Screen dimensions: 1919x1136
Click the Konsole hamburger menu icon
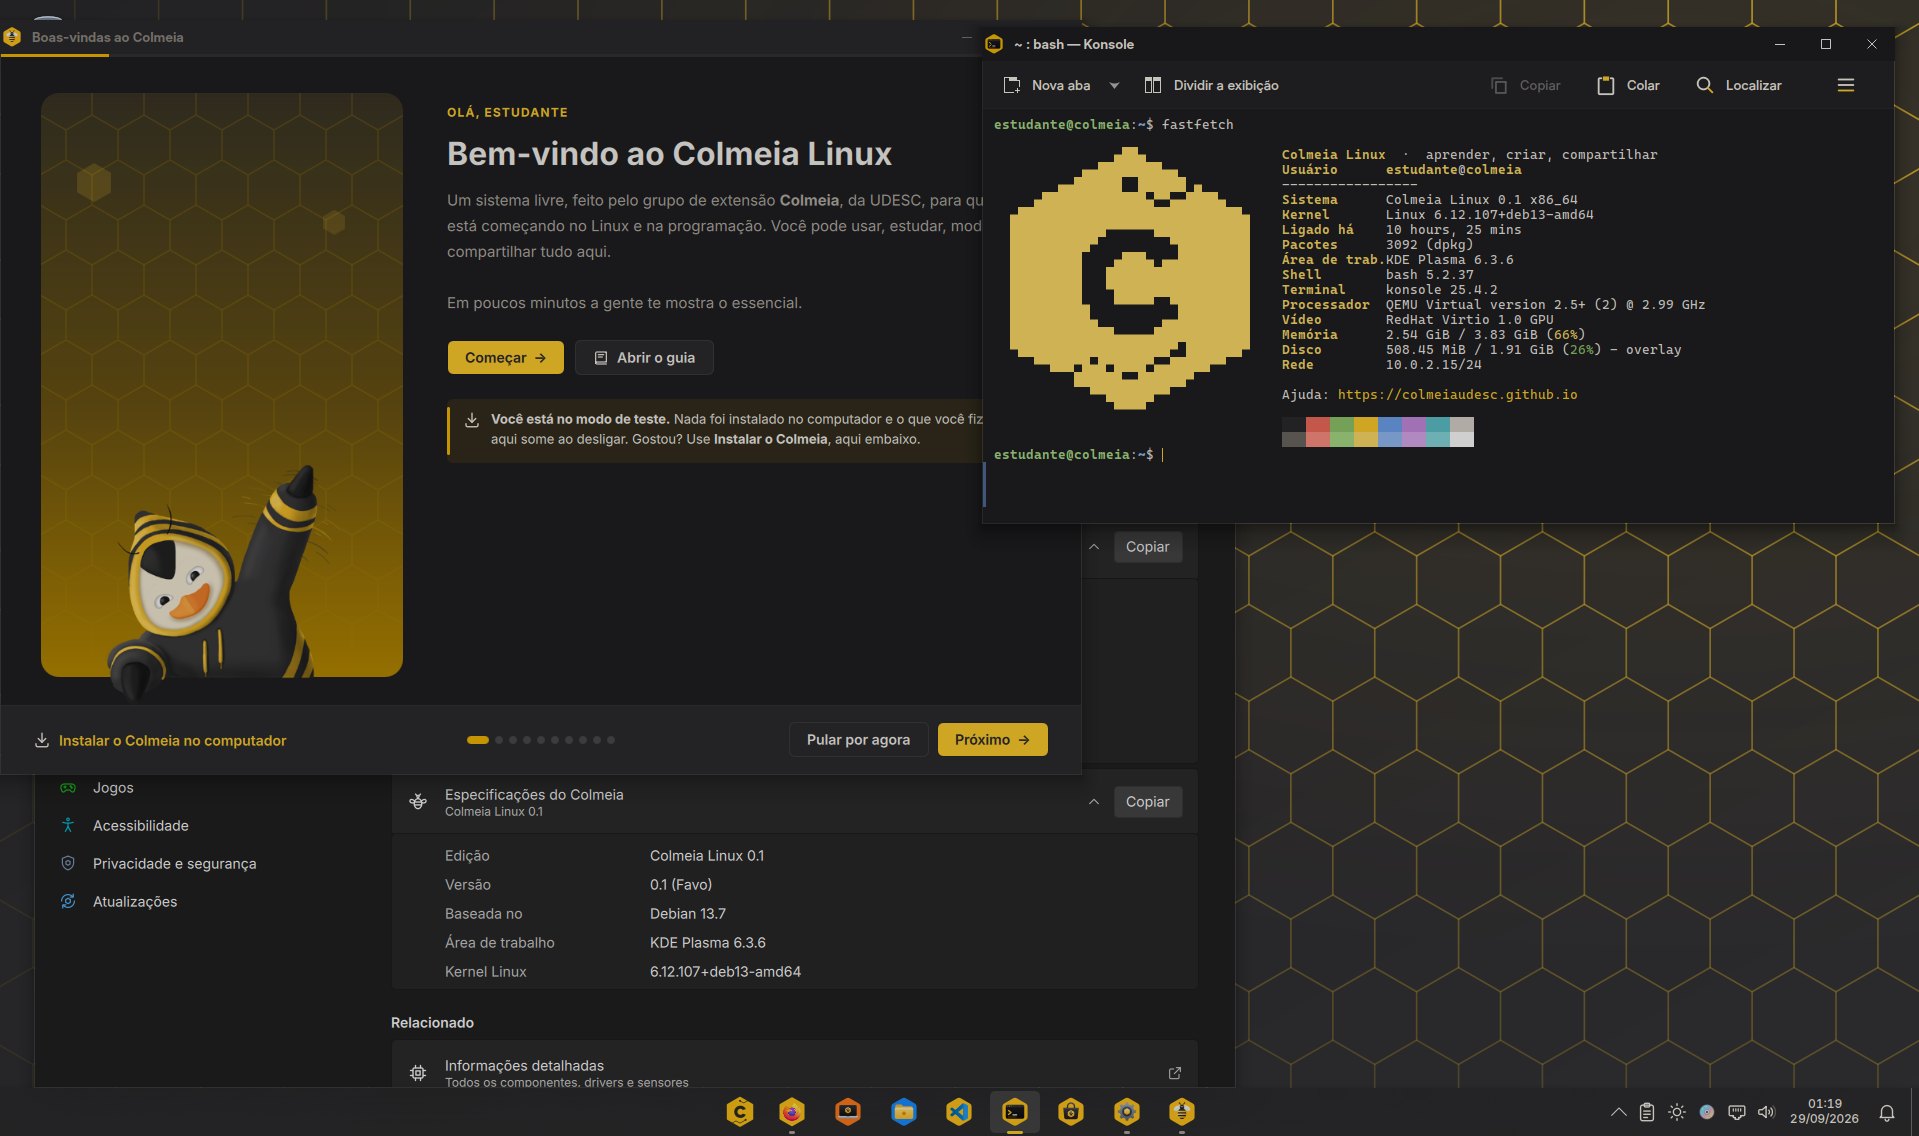point(1846,85)
